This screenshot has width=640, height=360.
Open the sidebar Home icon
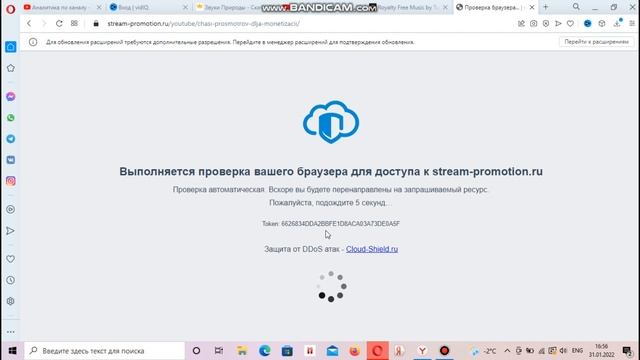tap(11, 47)
